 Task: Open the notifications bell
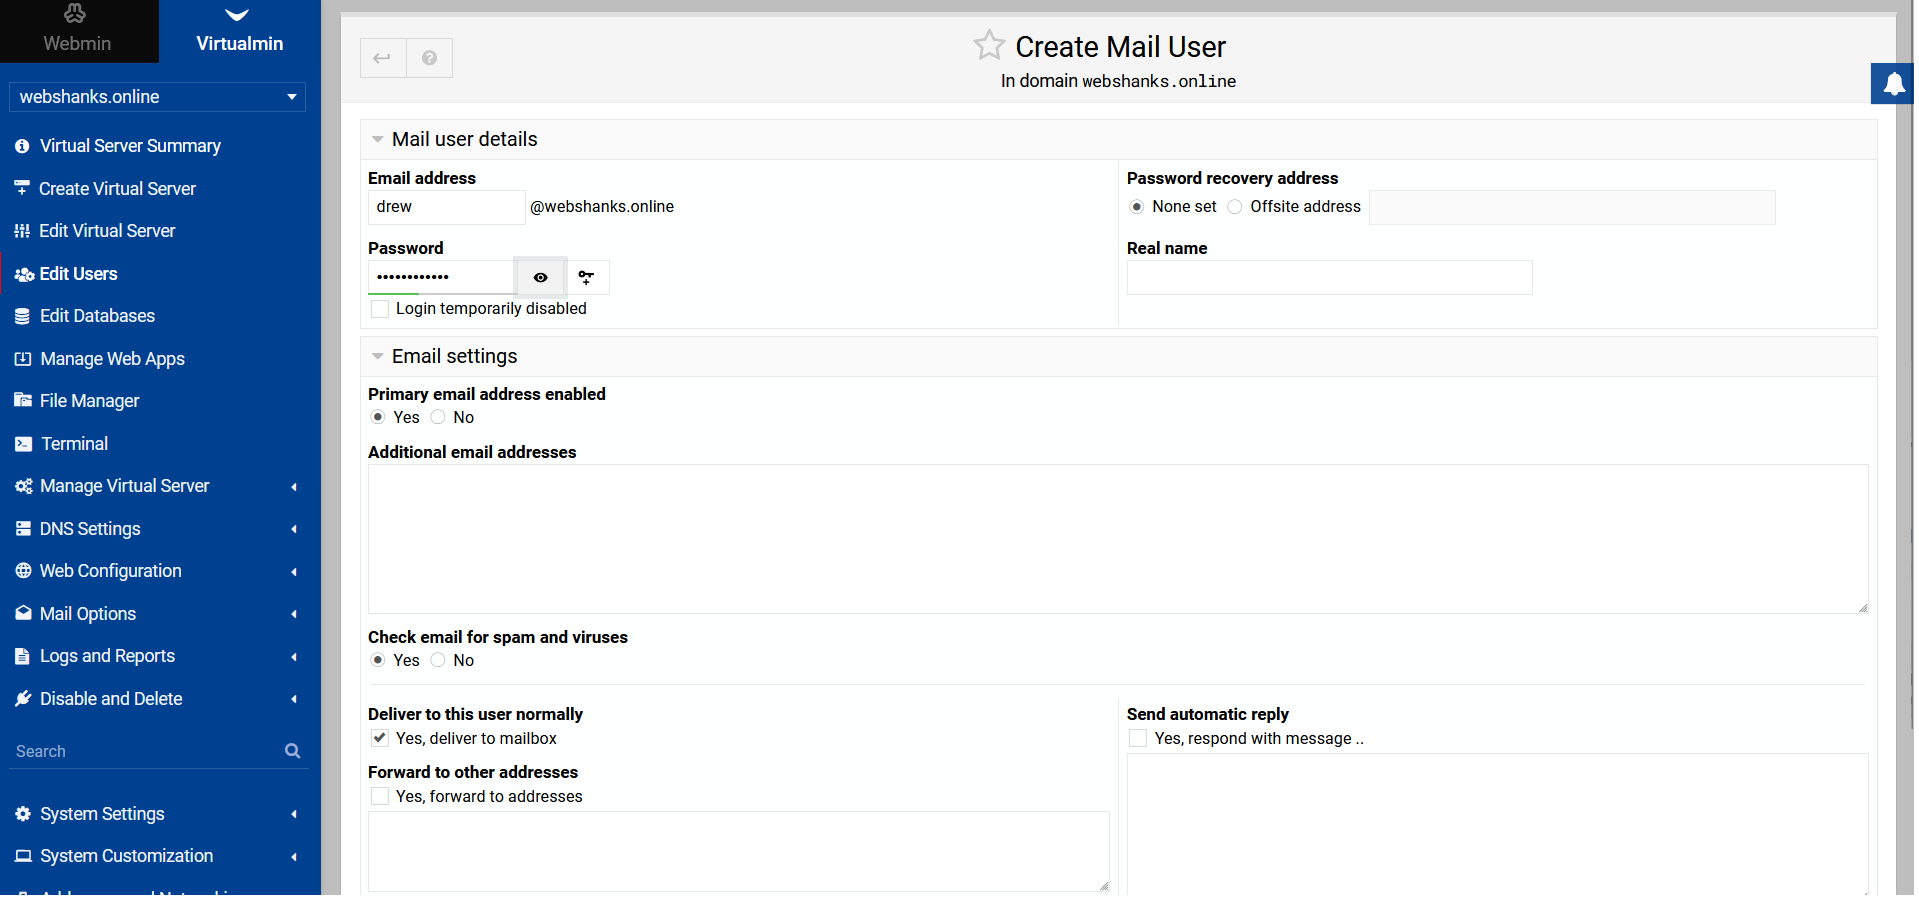(x=1894, y=84)
